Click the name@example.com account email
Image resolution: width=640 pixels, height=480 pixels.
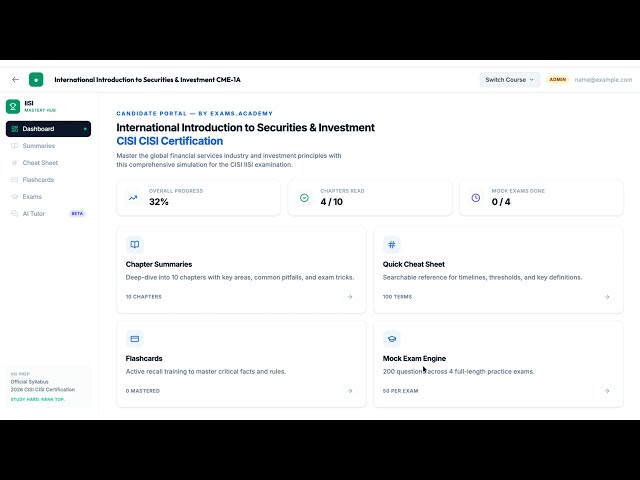click(x=603, y=80)
